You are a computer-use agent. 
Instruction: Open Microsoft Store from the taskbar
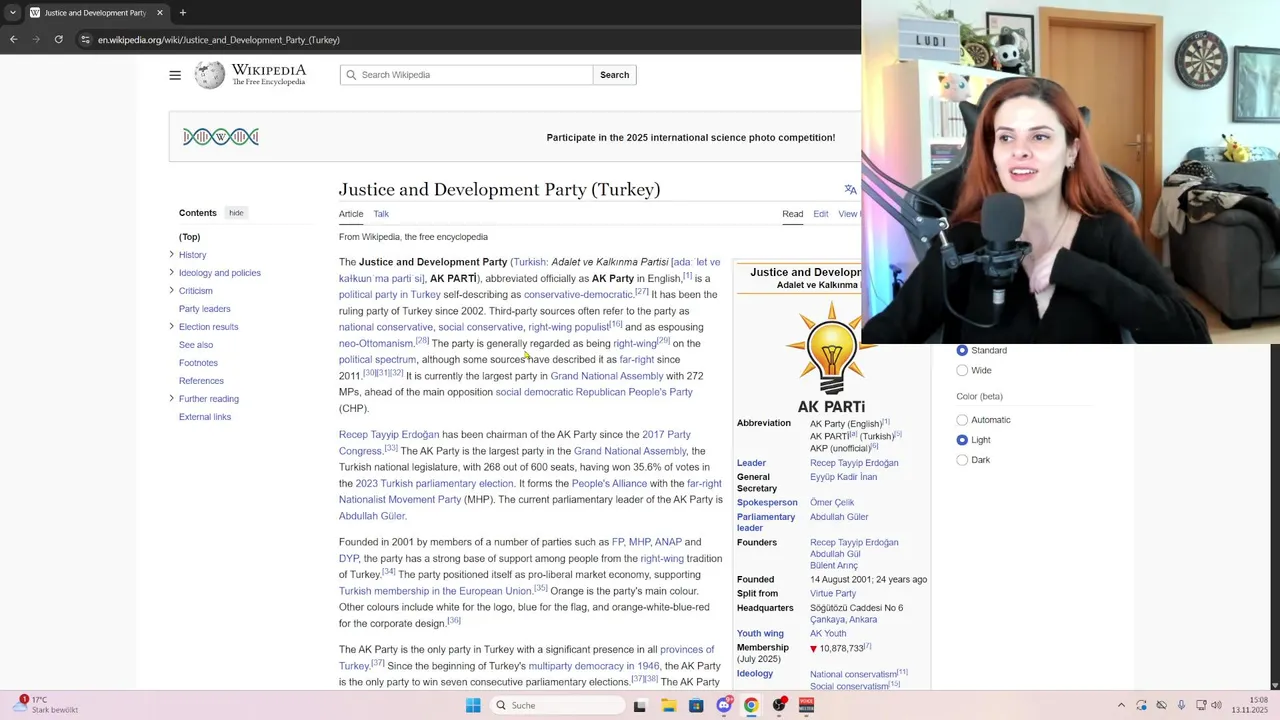696,705
